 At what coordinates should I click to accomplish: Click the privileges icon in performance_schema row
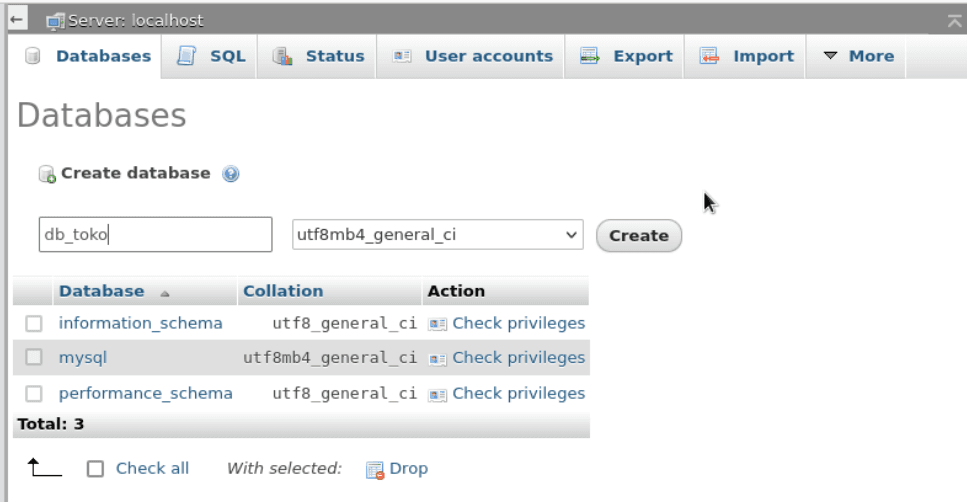[x=436, y=394]
